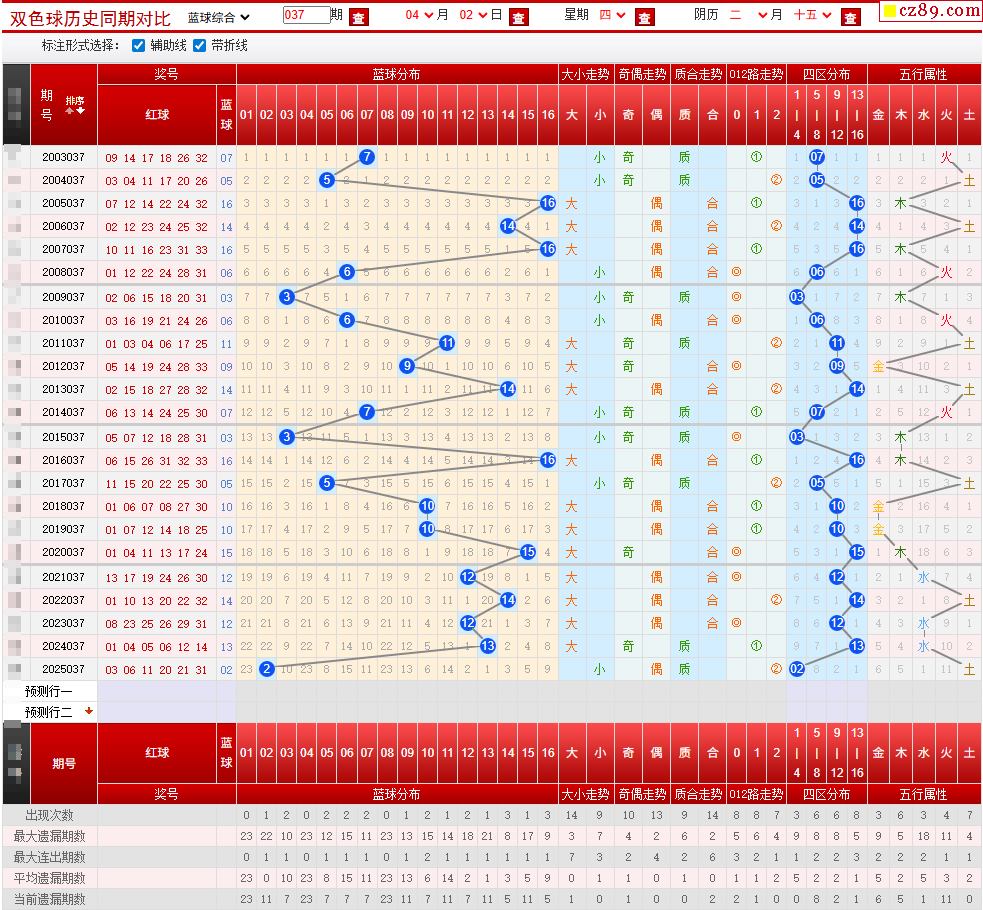The image size is (983, 910).
Task: Click blue ball 16 in row 2016037
Action: click(x=548, y=460)
